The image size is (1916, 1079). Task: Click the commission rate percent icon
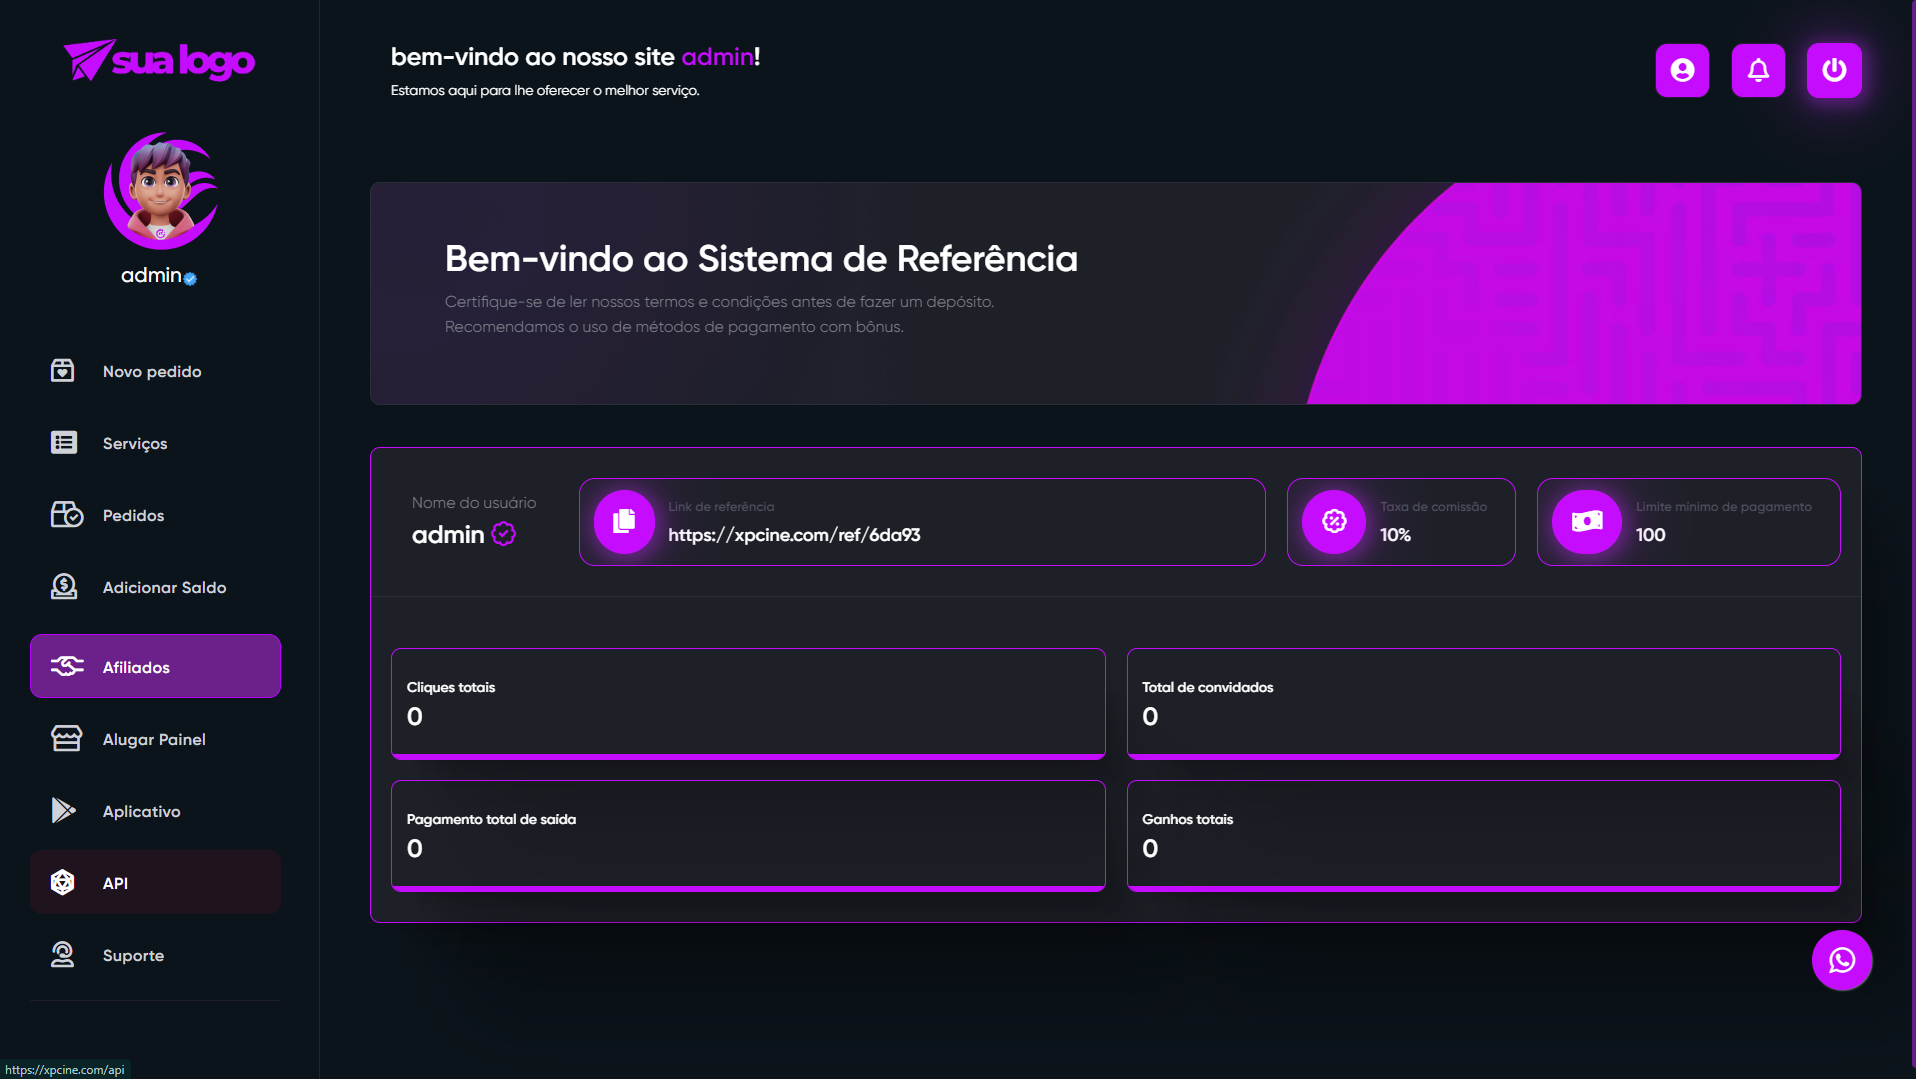coord(1334,521)
